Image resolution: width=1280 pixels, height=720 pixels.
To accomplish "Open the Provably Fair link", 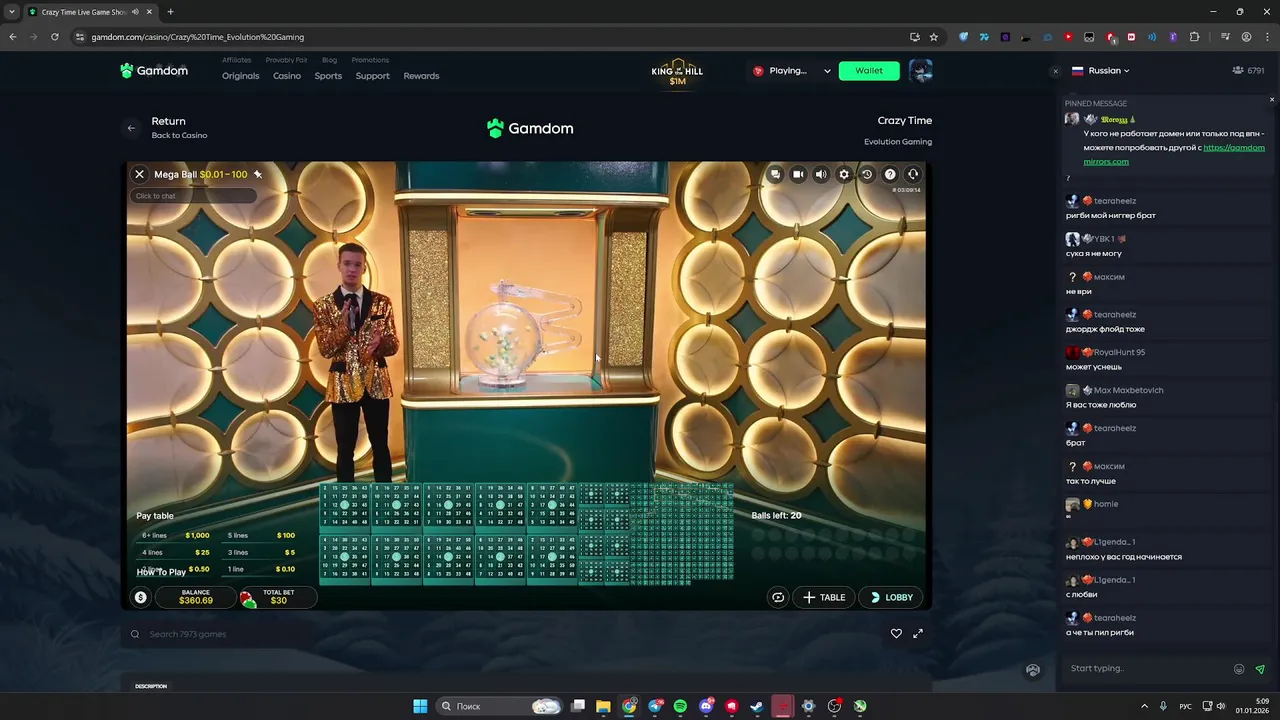I will [287, 60].
